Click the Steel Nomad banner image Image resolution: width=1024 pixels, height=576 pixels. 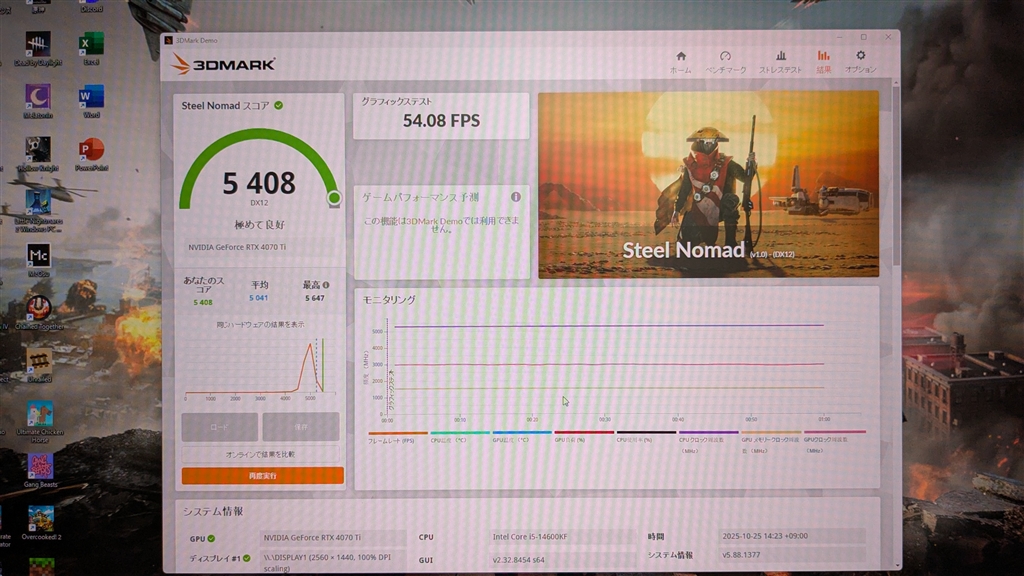coord(709,185)
